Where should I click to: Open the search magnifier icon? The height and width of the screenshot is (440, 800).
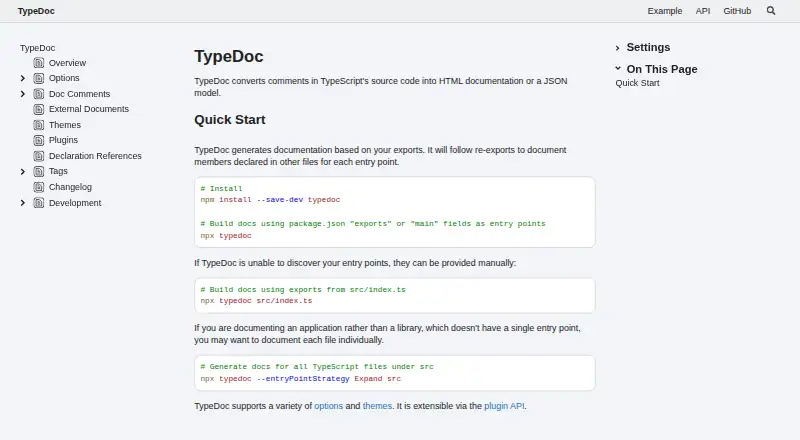[x=771, y=11]
